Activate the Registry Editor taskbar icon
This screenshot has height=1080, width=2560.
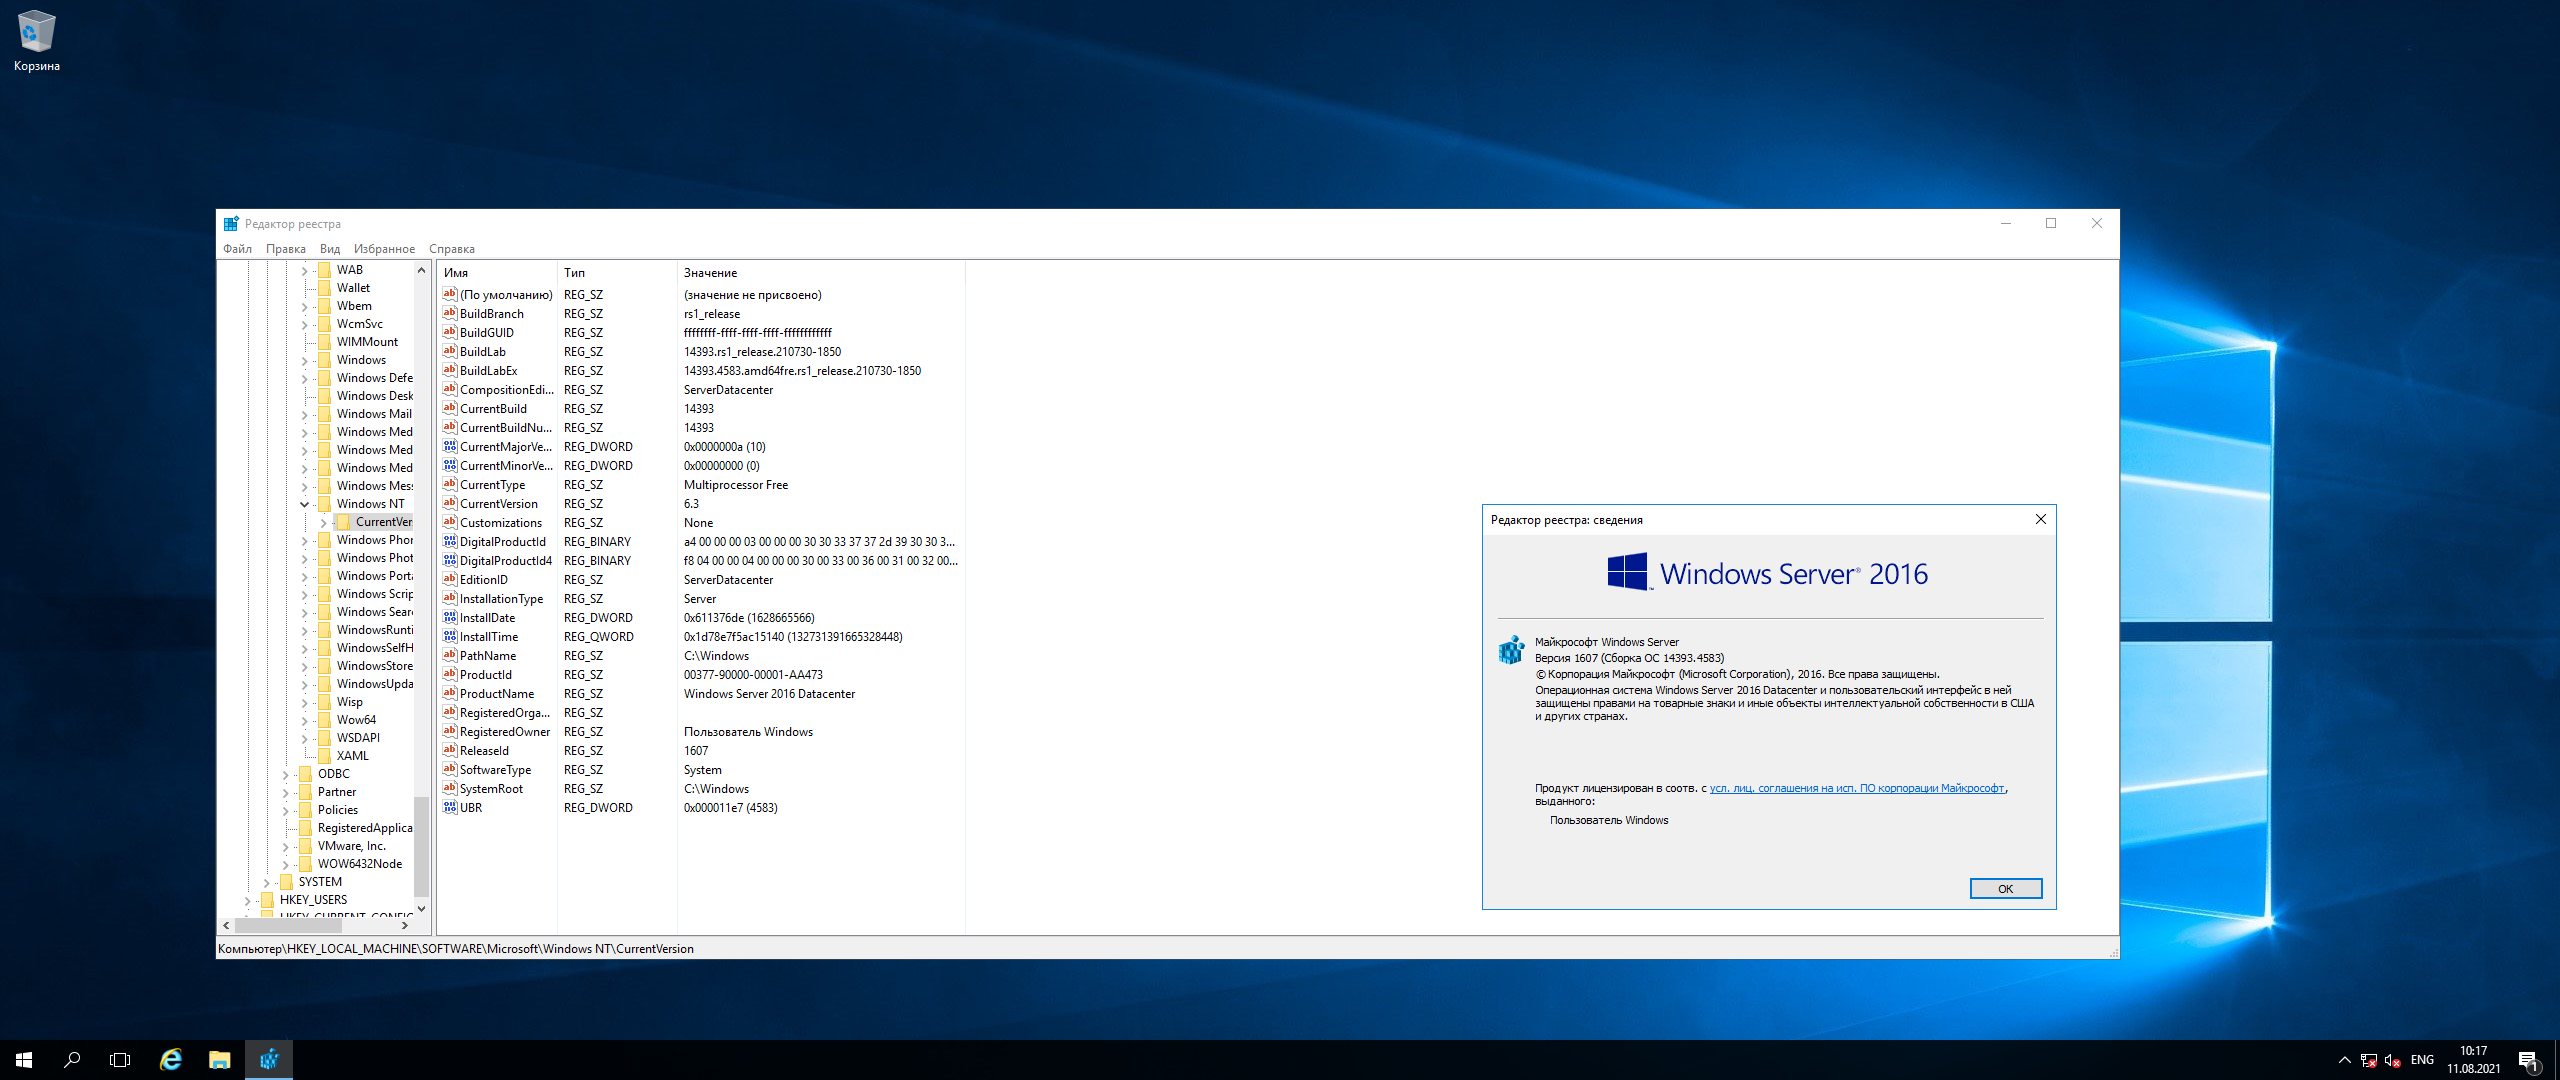point(269,1060)
